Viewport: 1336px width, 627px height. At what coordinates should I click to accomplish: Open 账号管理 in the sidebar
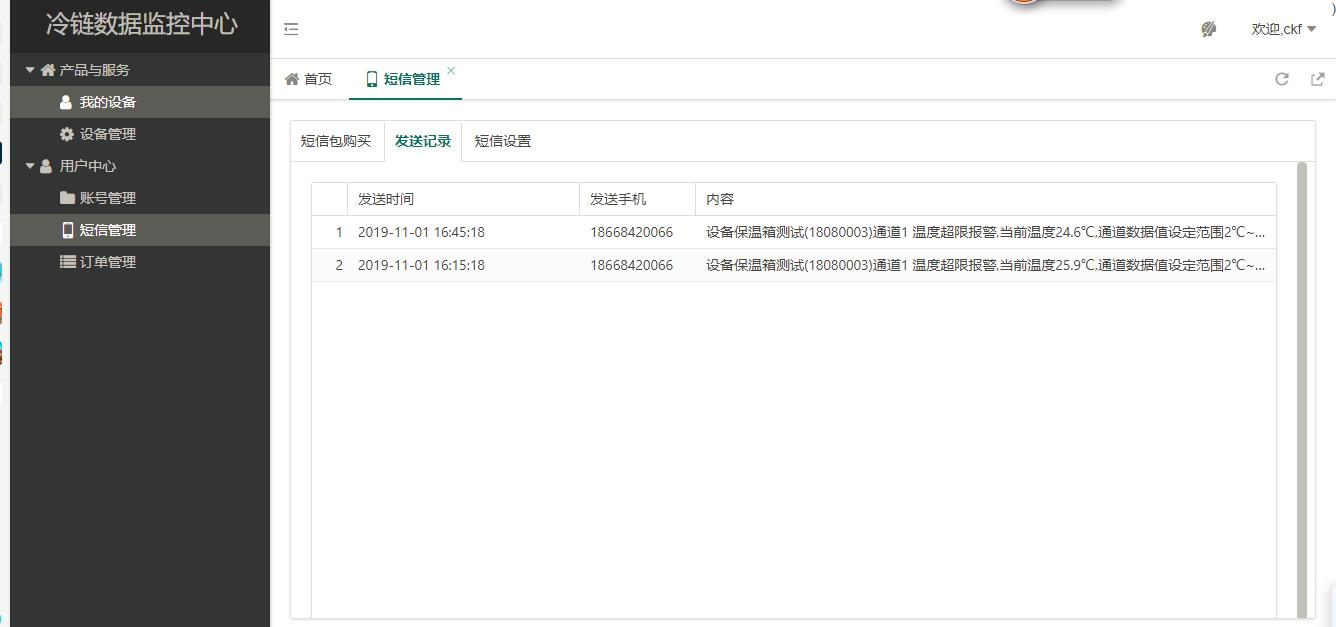tap(107, 198)
